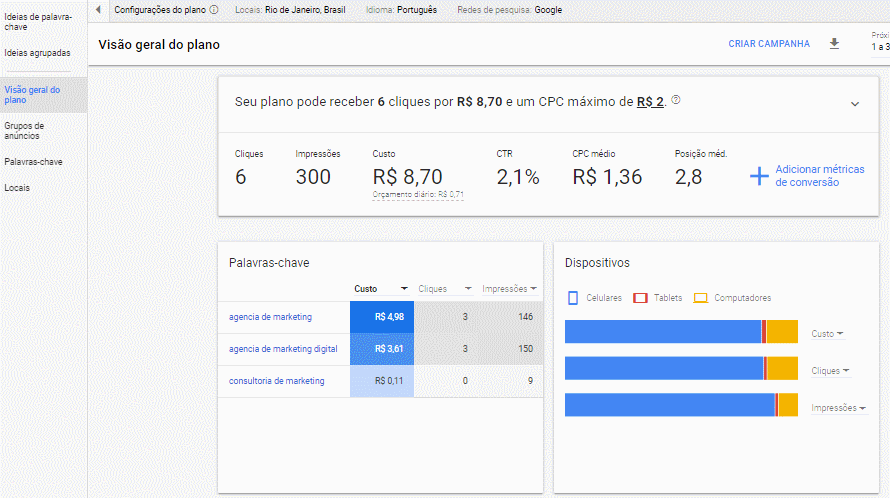Toggle the Celulares legend box
The height and width of the screenshot is (498, 890).
(573, 298)
